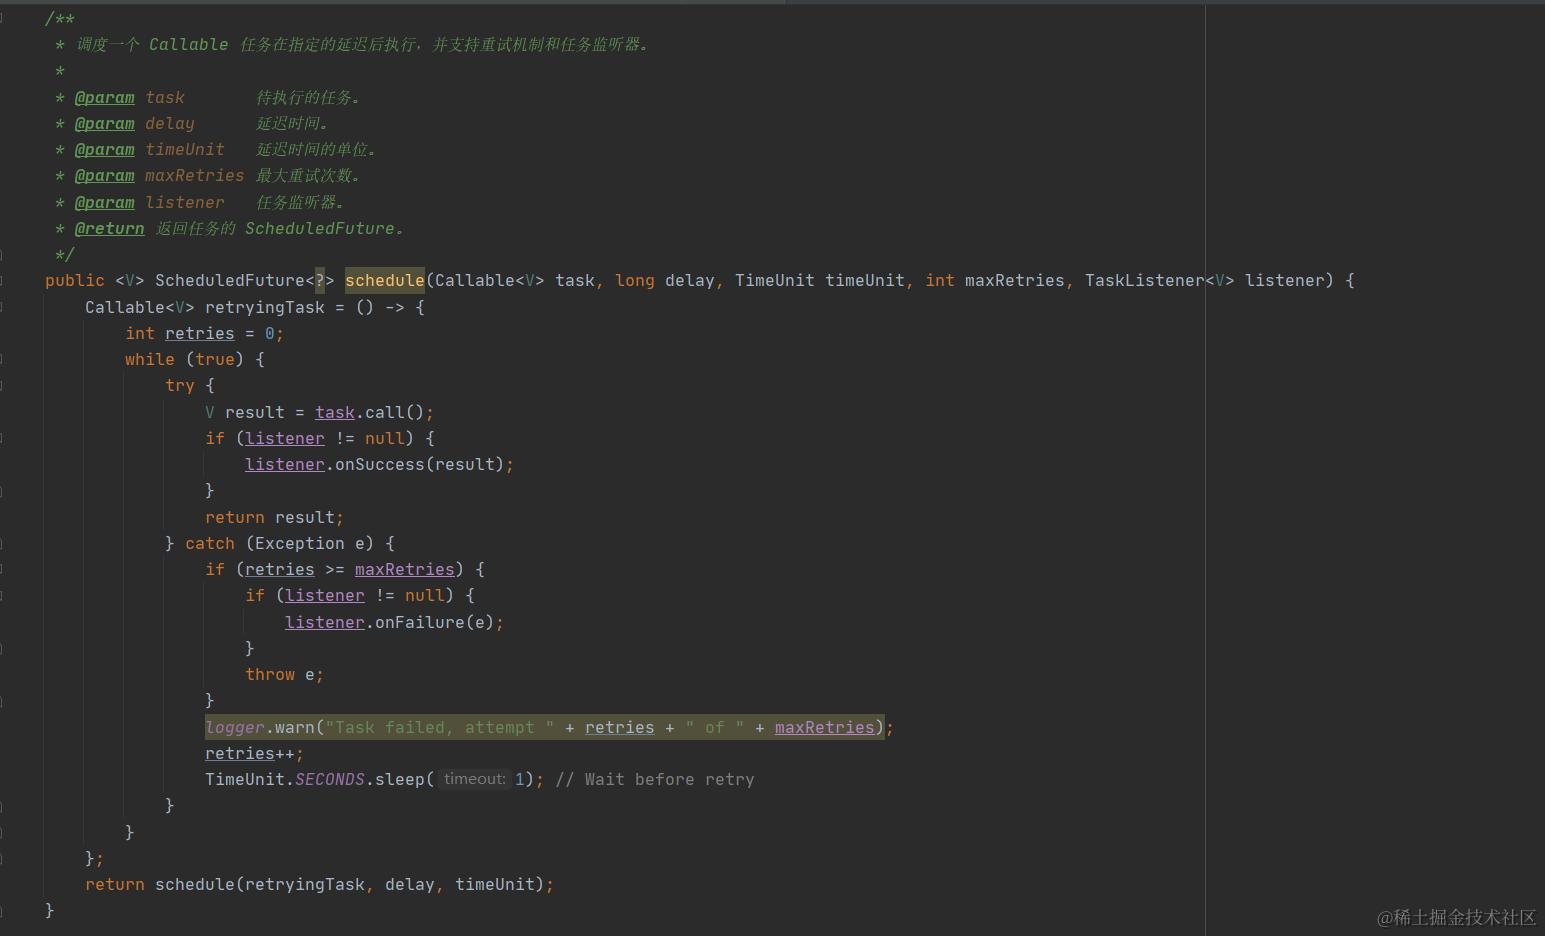Click the " of " string literal
This screenshot has height=936, width=1545.
pos(715,728)
